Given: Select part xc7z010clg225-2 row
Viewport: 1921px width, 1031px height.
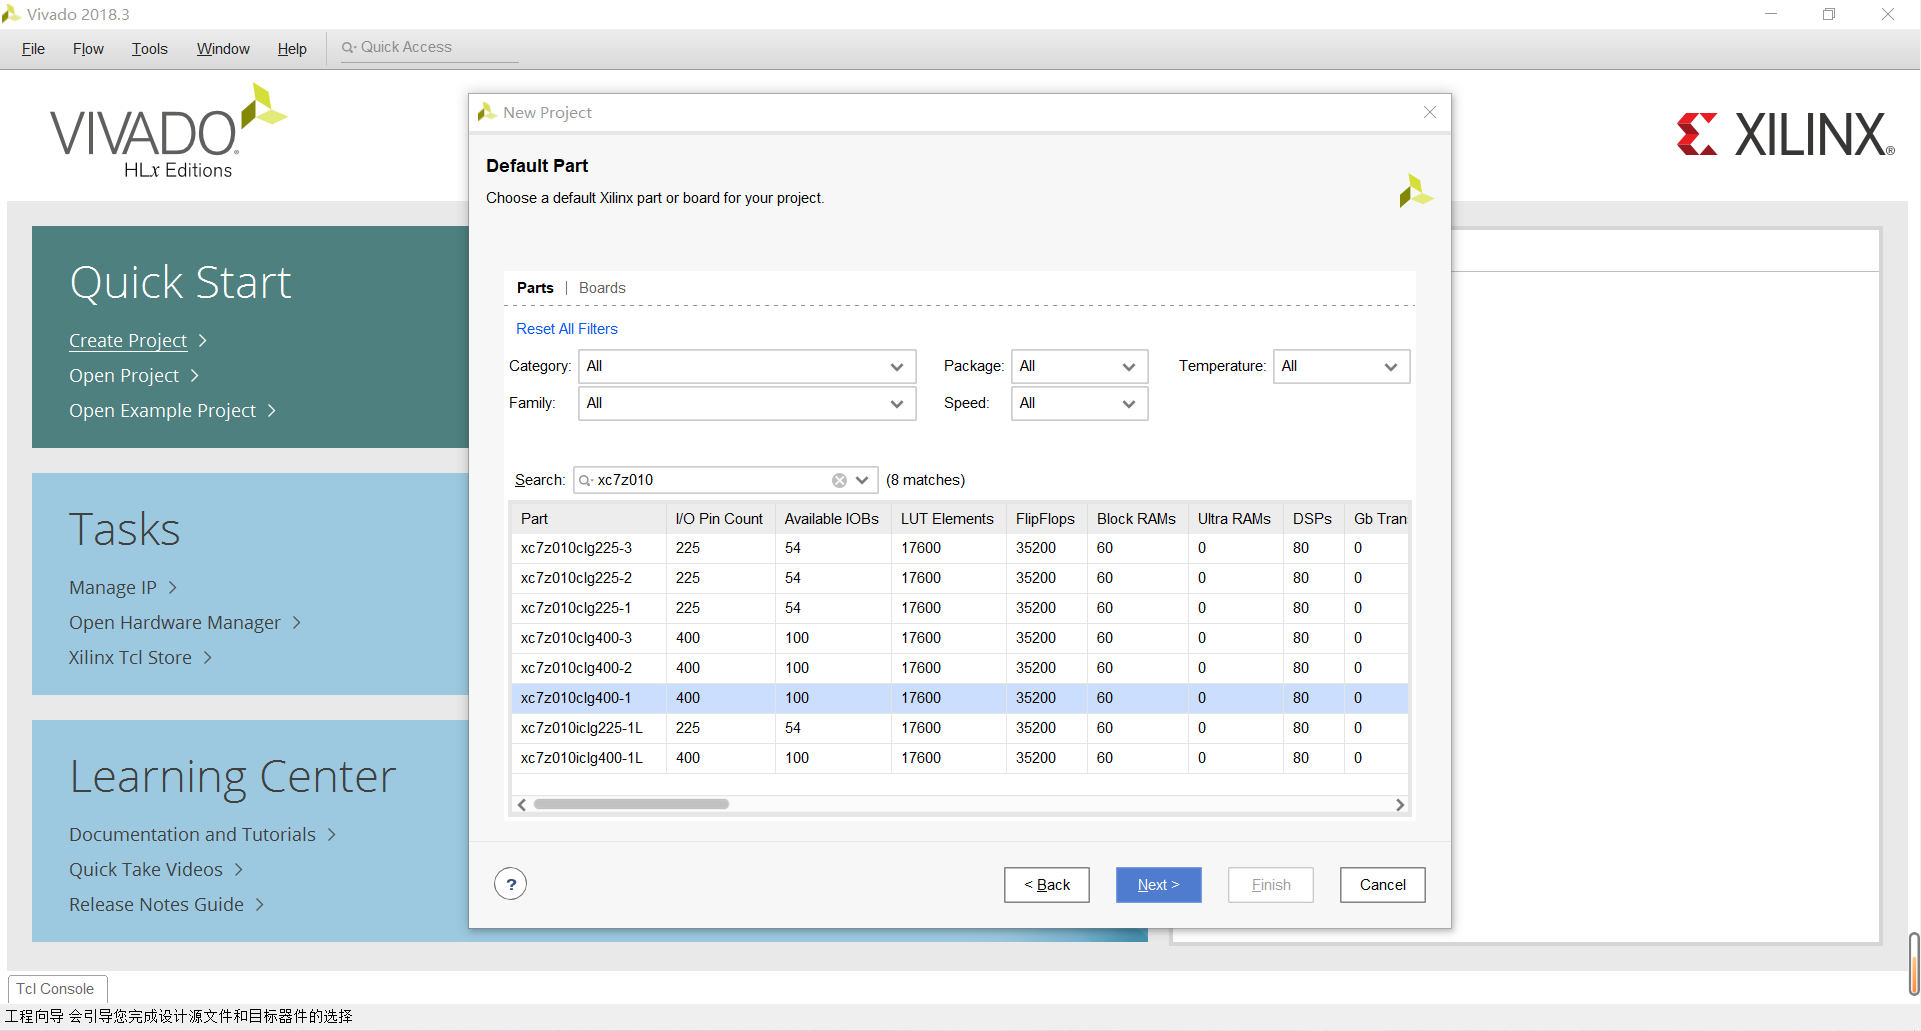Looking at the screenshot, I should point(960,578).
